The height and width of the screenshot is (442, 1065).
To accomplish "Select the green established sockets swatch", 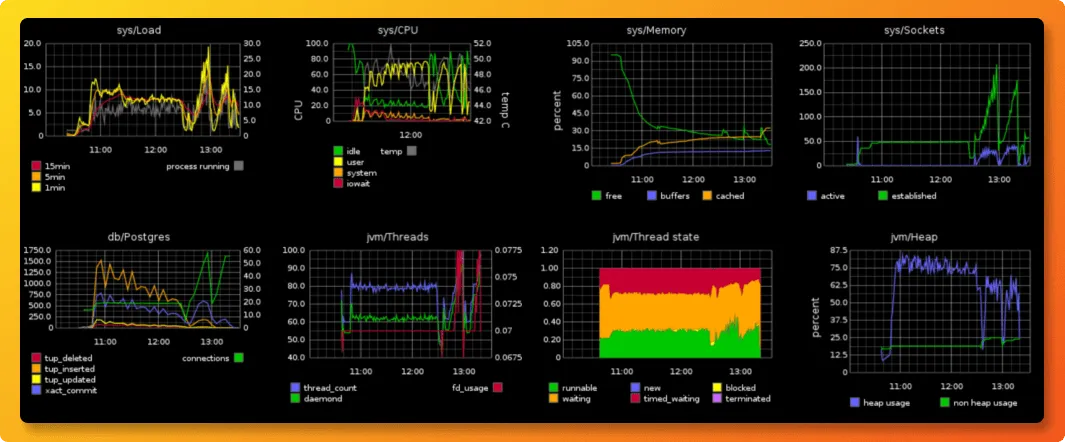I will pos(883,196).
